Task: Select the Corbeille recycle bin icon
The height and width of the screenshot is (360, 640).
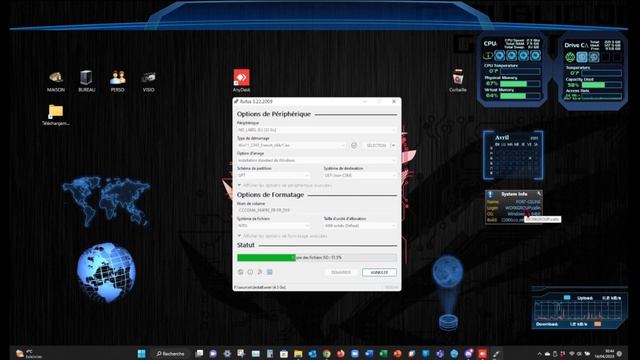Action: point(458,80)
